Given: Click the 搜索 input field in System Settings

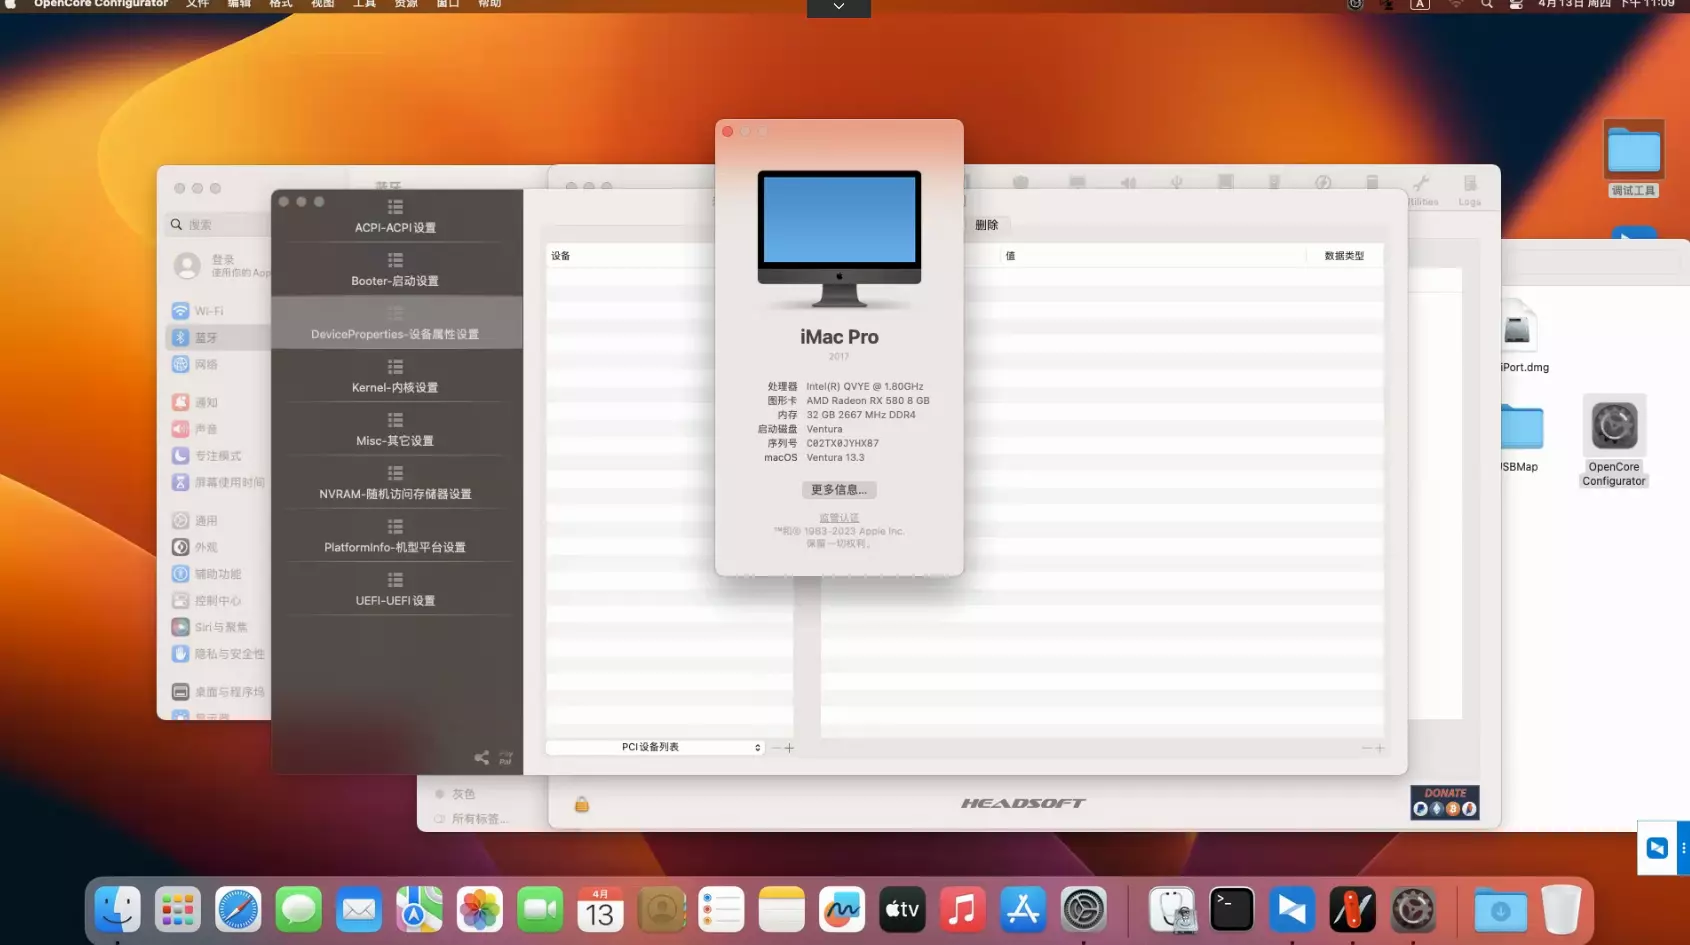Looking at the screenshot, I should coord(220,224).
